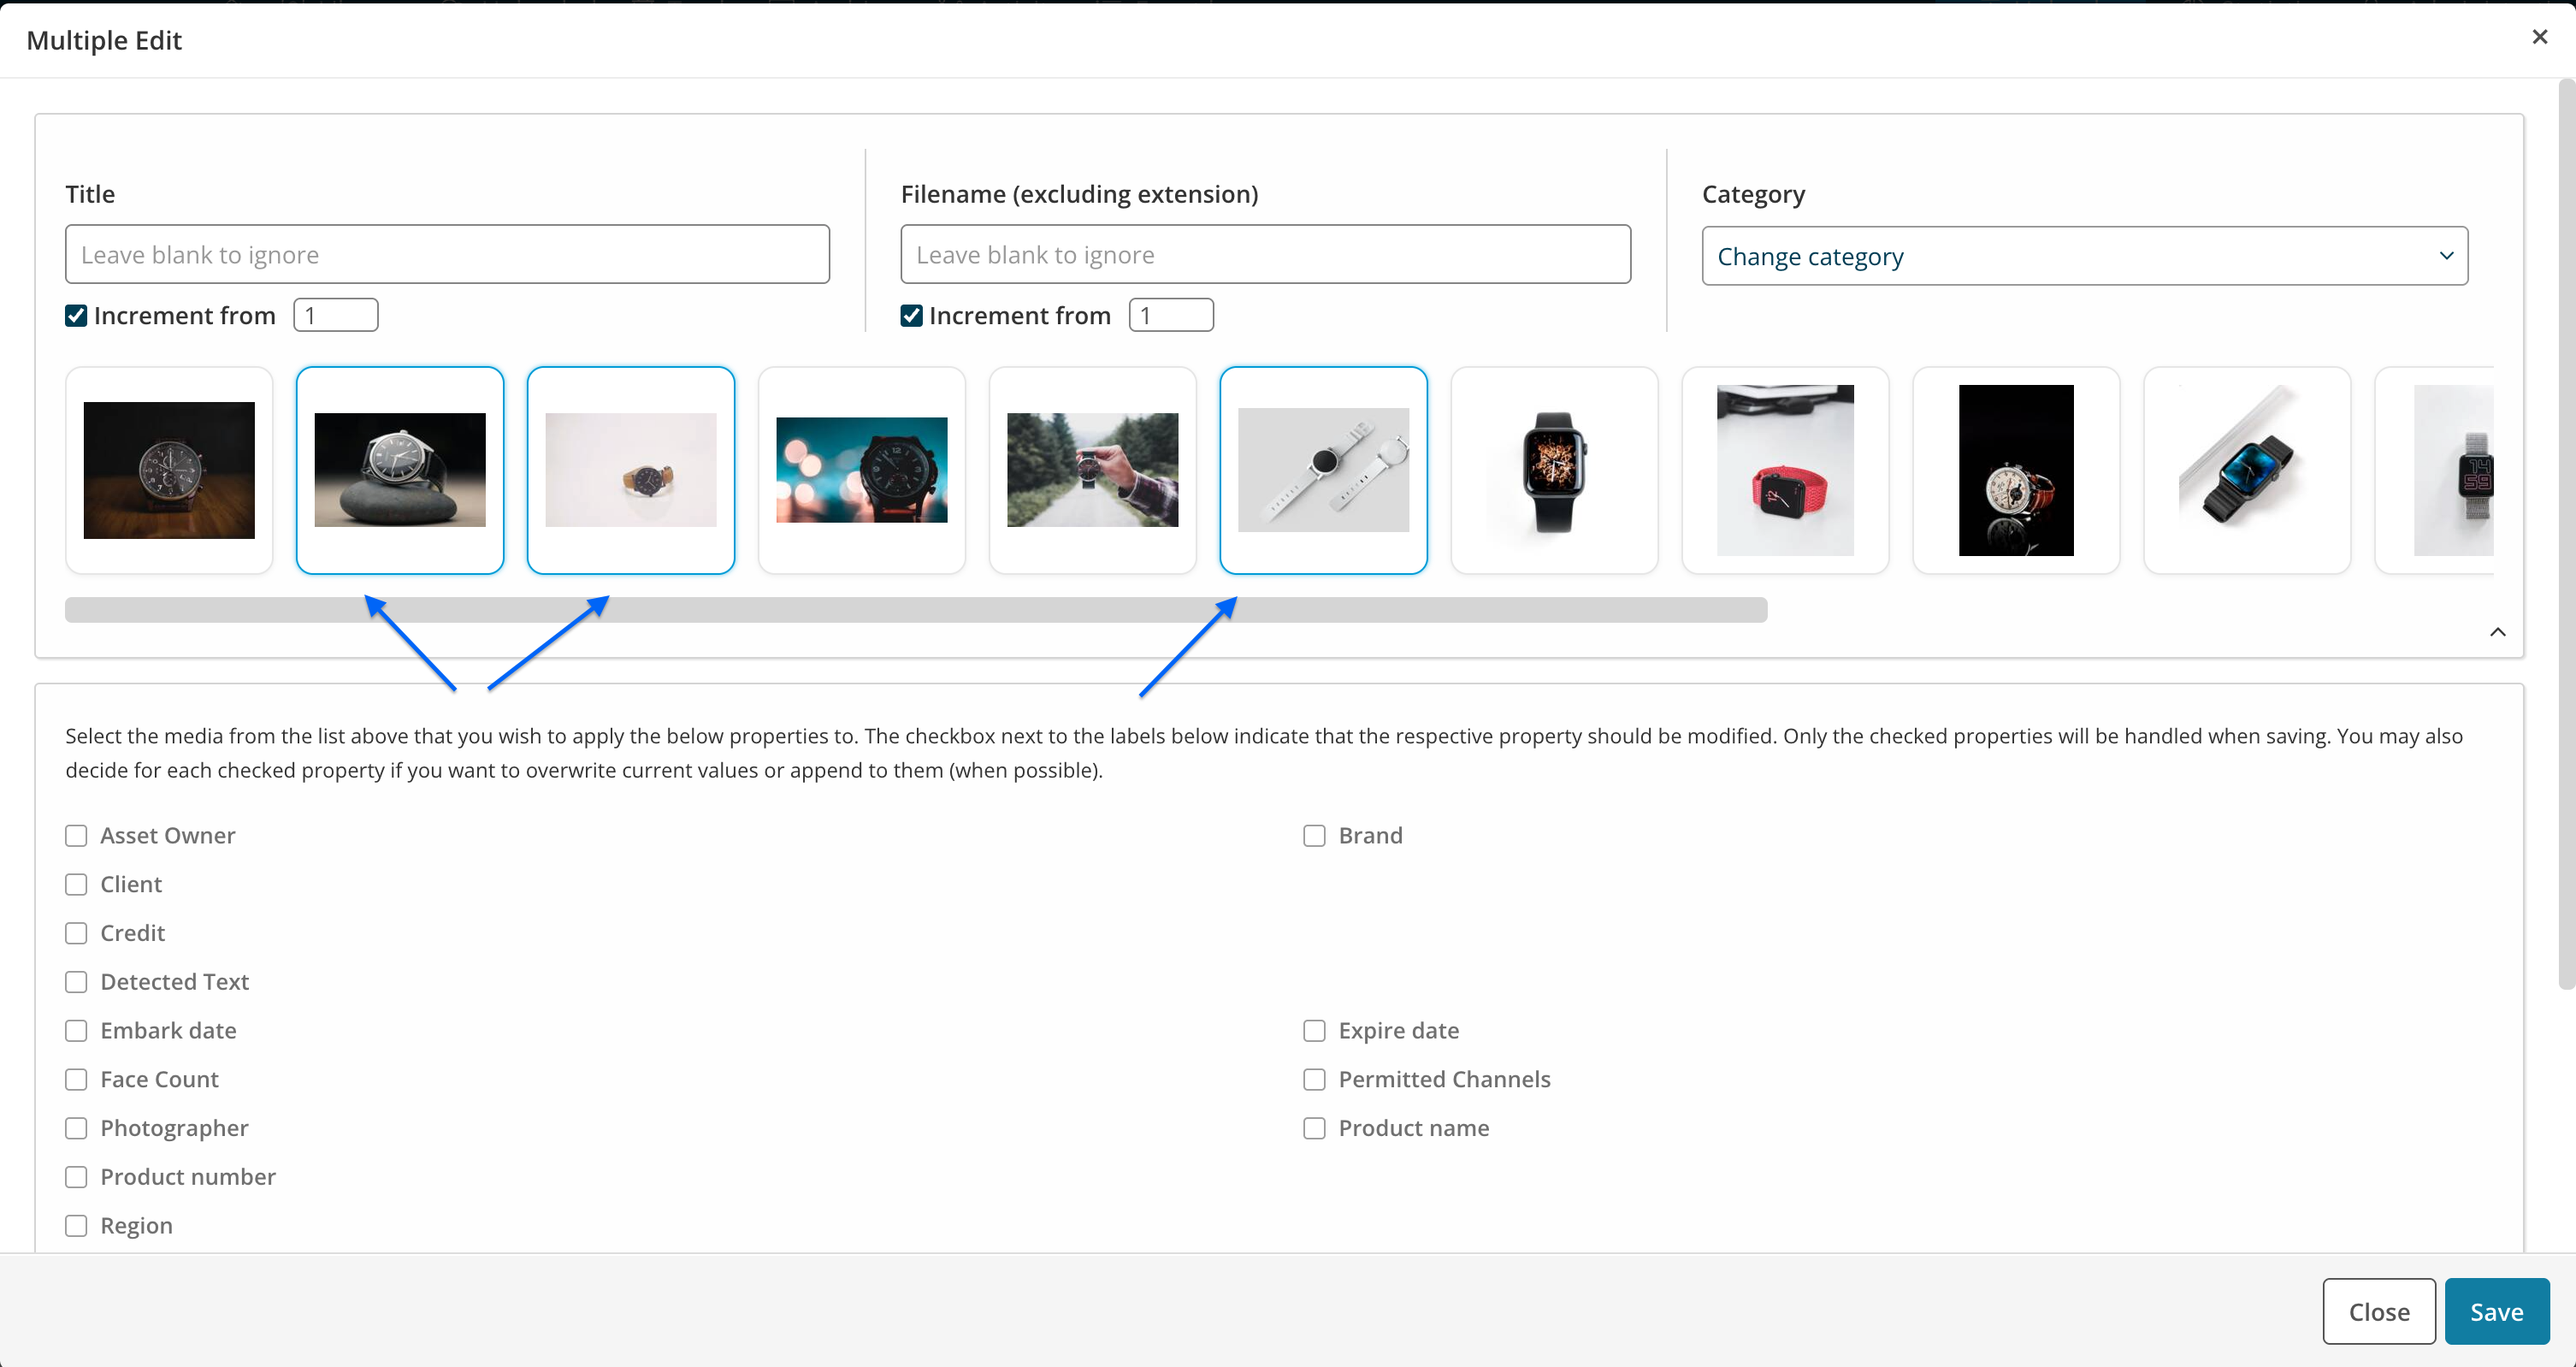Collapse the media panel with chevron up

2497,631
